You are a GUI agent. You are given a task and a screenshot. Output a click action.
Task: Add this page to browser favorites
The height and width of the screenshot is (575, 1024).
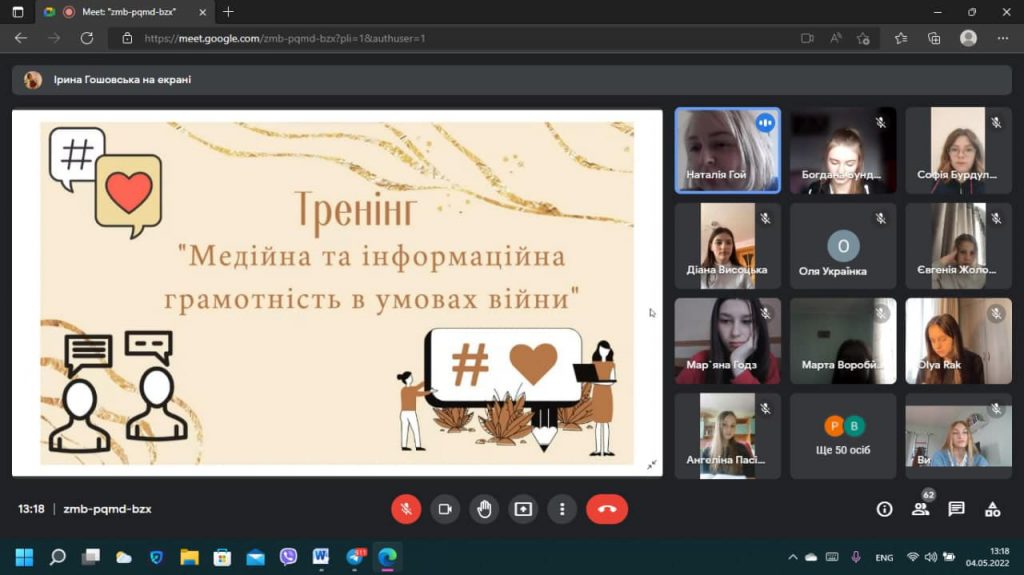coord(864,38)
